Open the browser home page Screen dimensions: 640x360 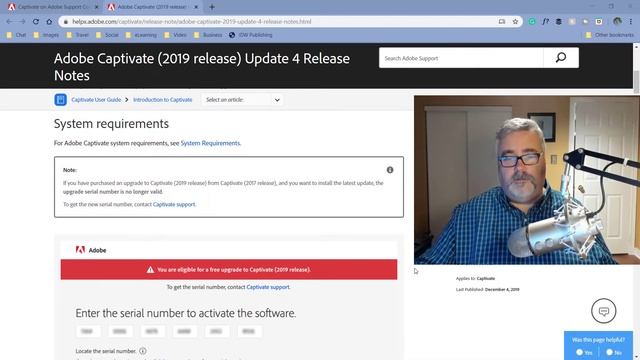(49, 22)
